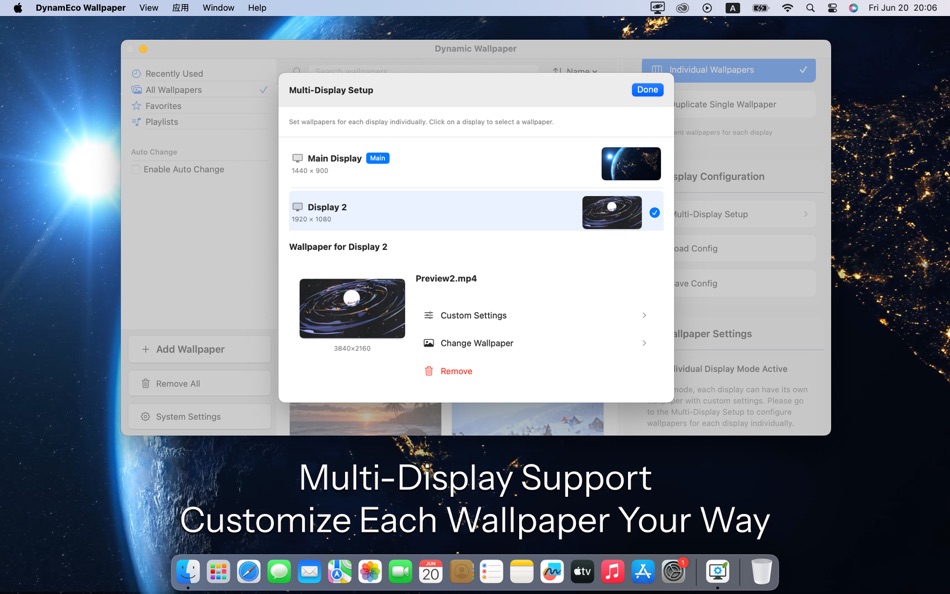Open App Store from the Dock
Image resolution: width=950 pixels, height=594 pixels.
(642, 571)
